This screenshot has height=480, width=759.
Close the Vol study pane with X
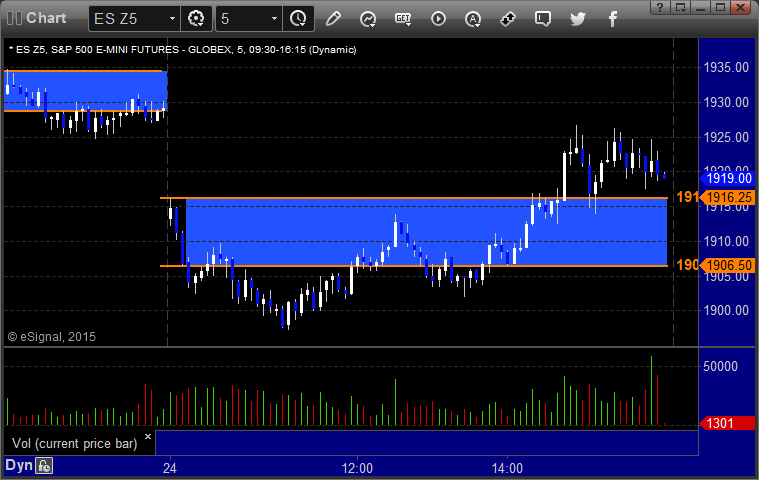click(x=148, y=436)
